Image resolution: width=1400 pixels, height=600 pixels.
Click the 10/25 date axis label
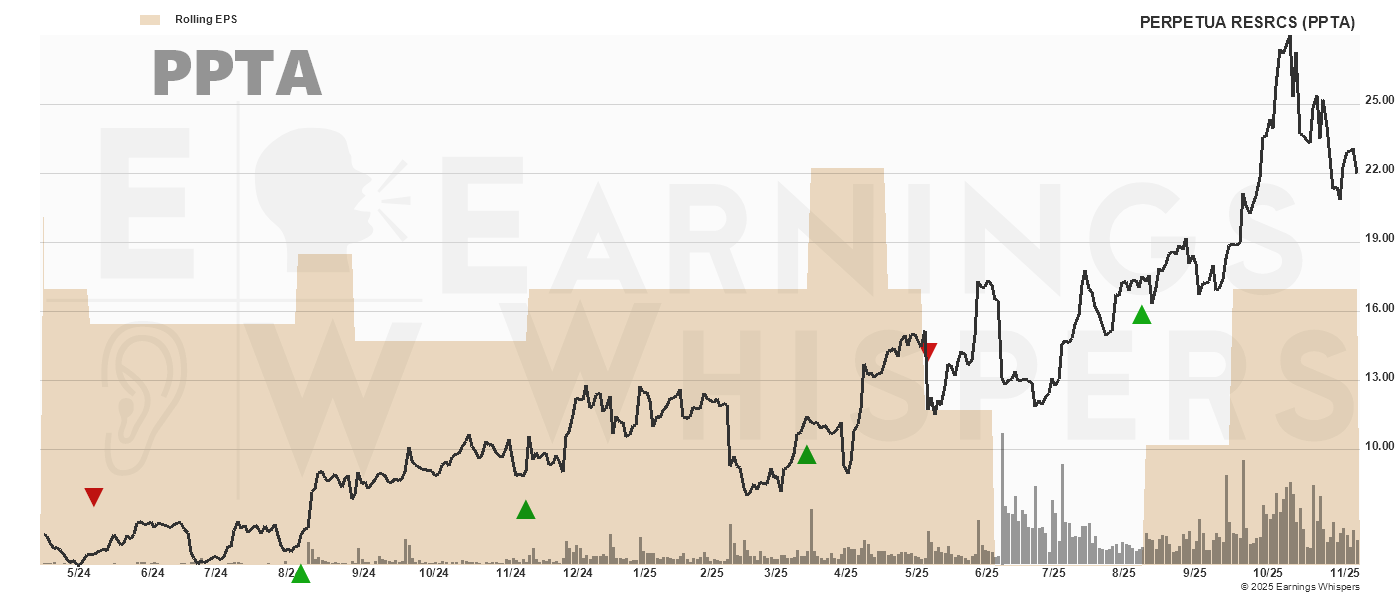(x=1267, y=573)
